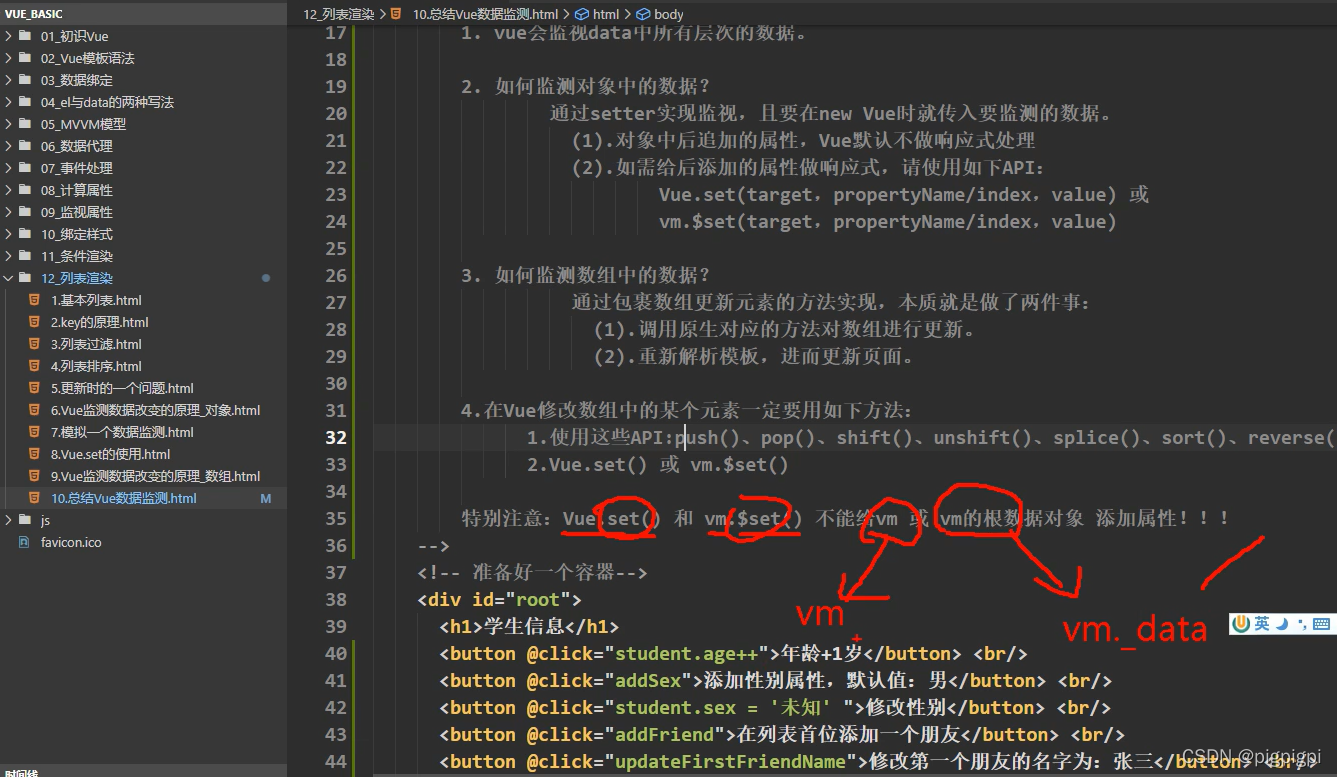Open the soft keyboard icon in IME toolbar
This screenshot has width=1337, height=777.
(1322, 624)
